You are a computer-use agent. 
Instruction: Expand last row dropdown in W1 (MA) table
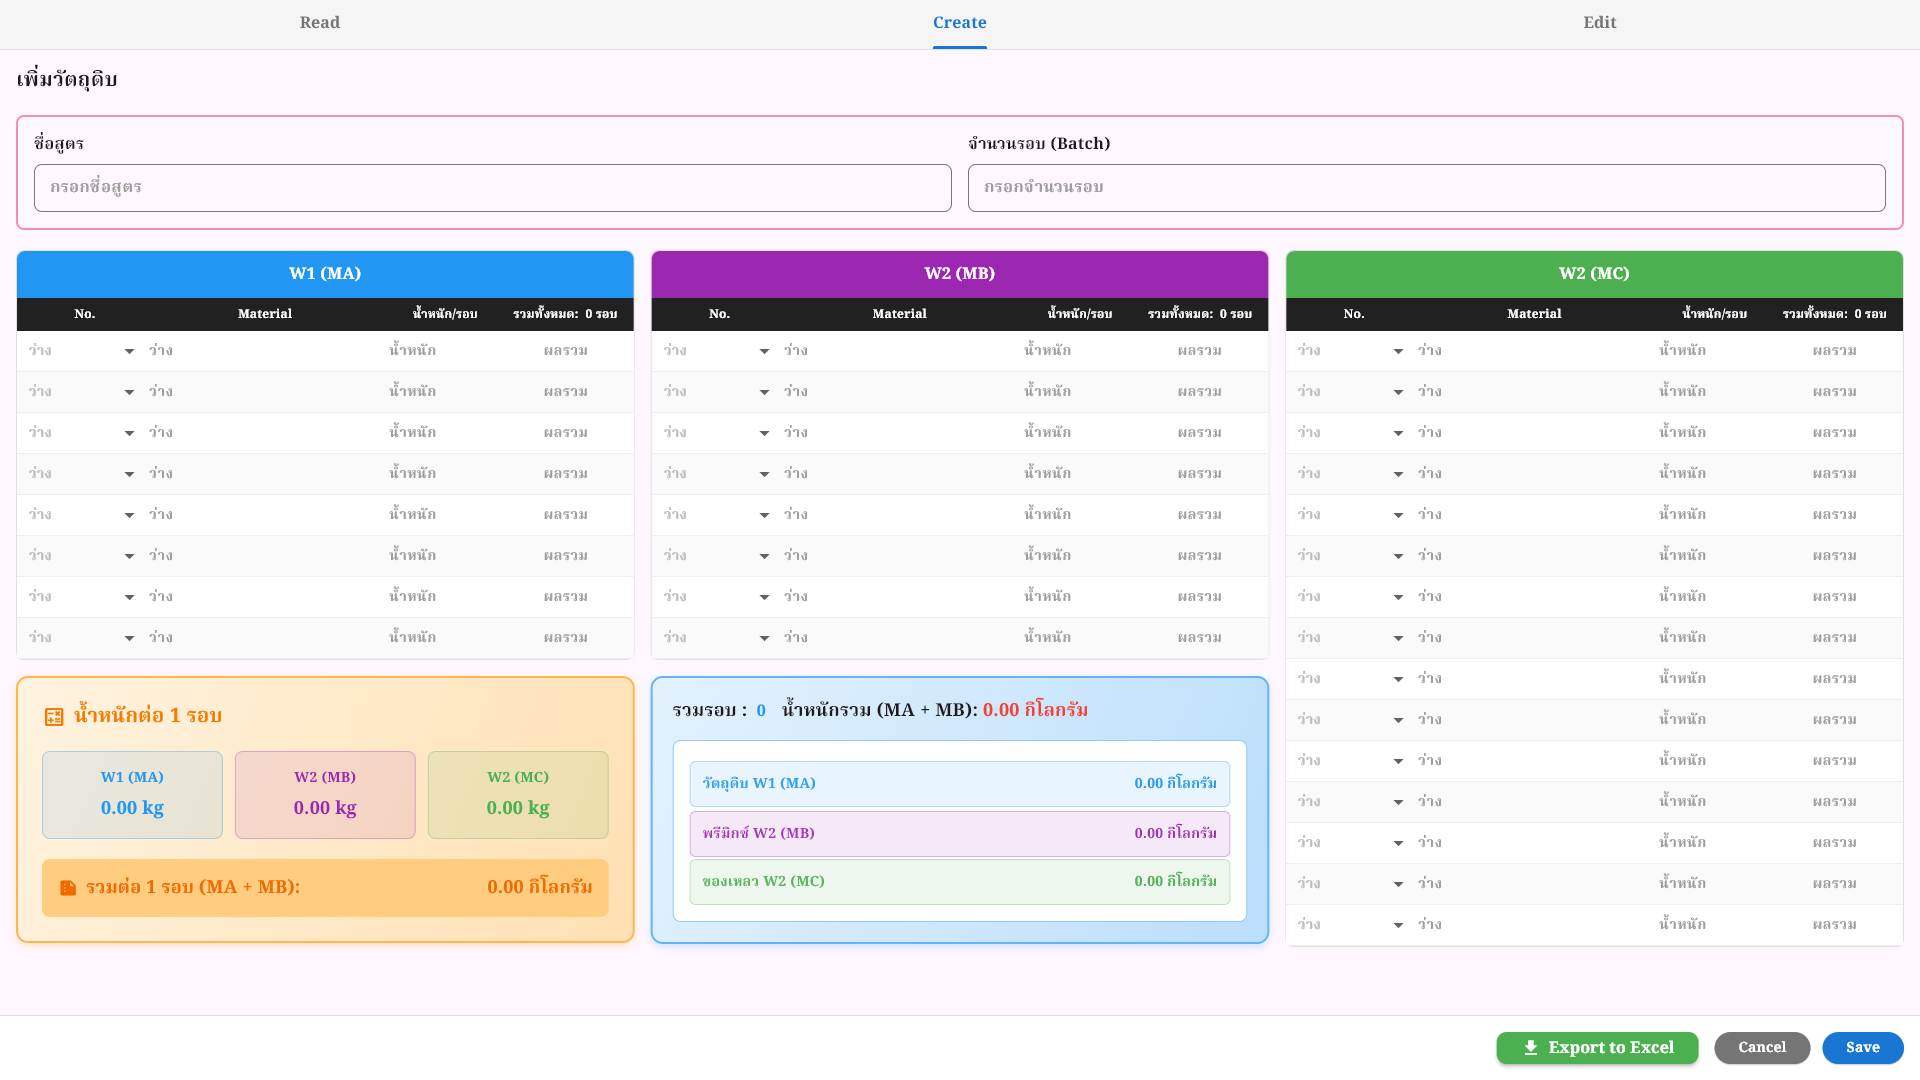point(129,638)
